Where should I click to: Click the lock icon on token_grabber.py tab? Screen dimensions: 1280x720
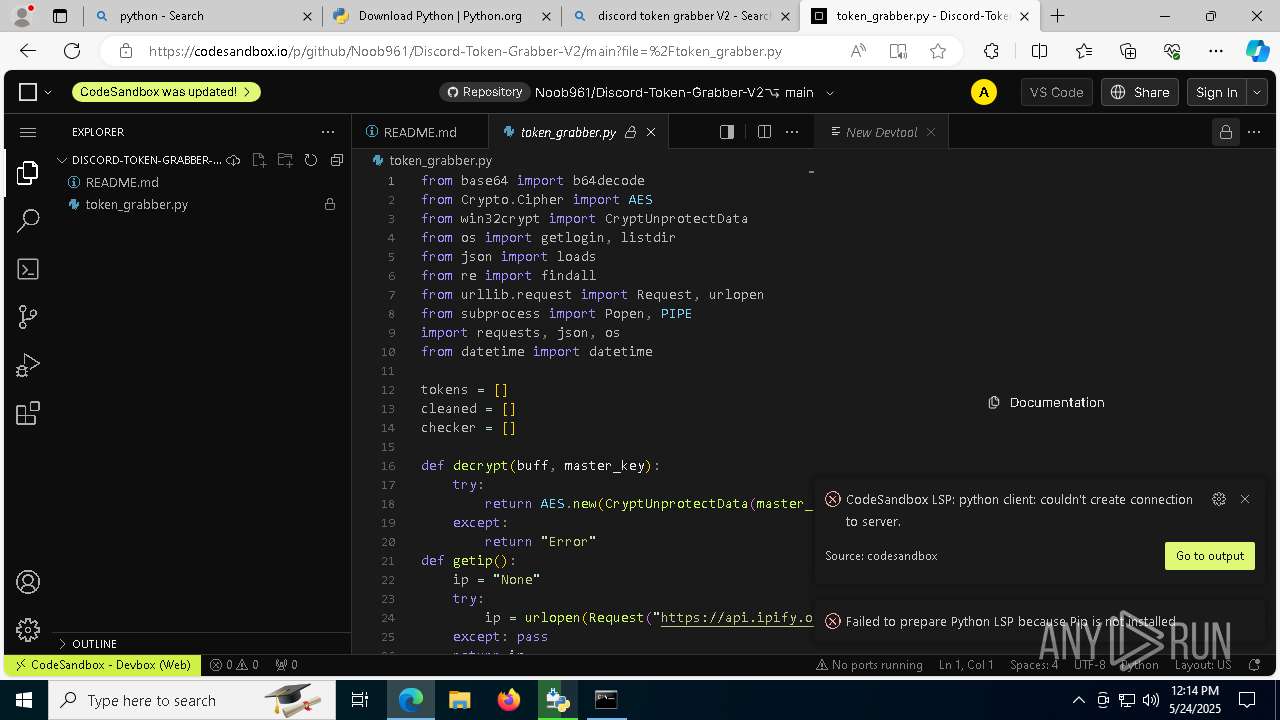[631, 132]
